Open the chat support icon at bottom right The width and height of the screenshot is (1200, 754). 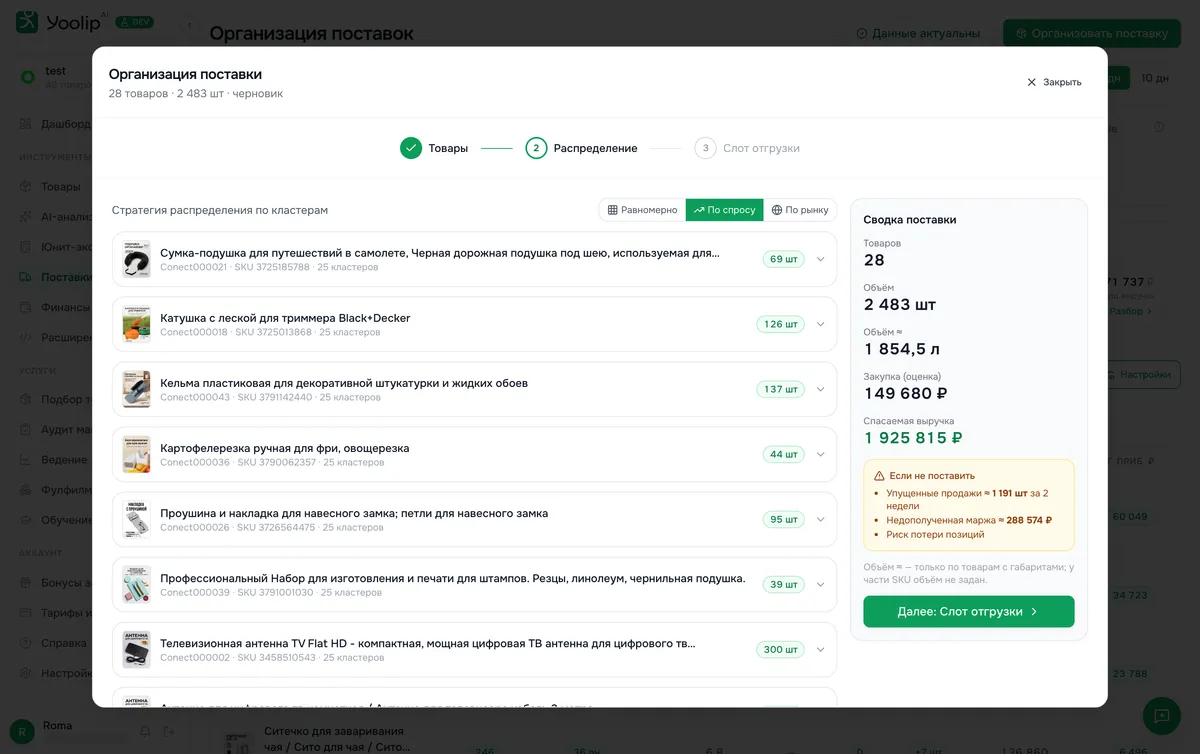click(1161, 716)
